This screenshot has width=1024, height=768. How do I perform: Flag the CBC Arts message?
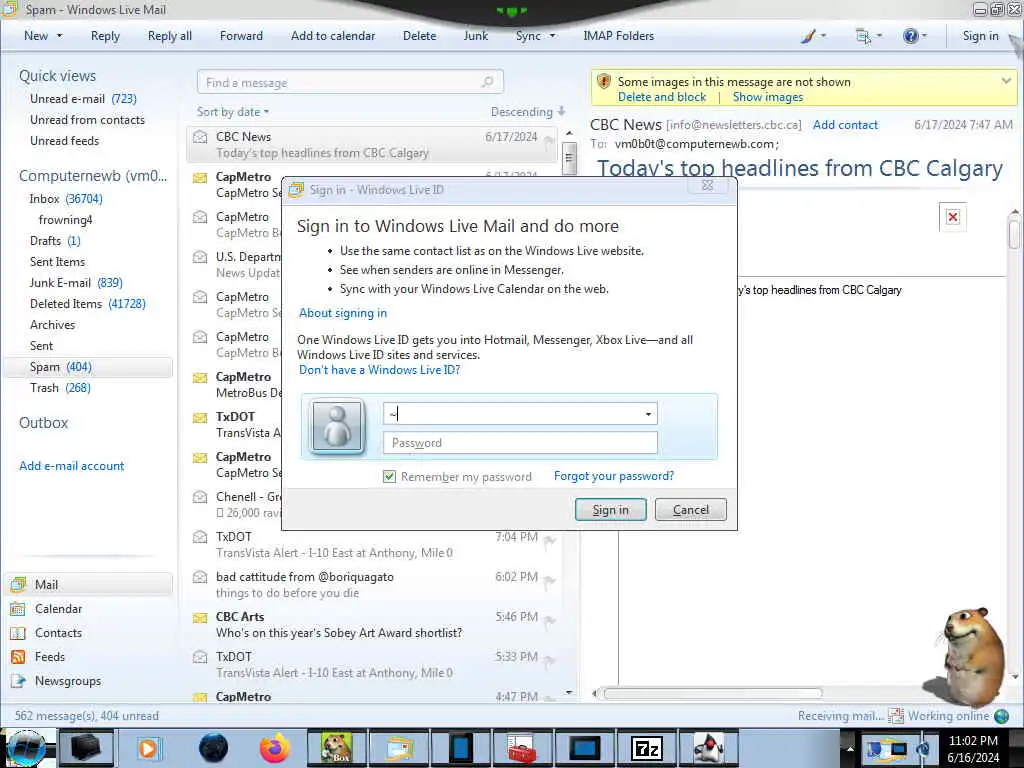[550, 620]
